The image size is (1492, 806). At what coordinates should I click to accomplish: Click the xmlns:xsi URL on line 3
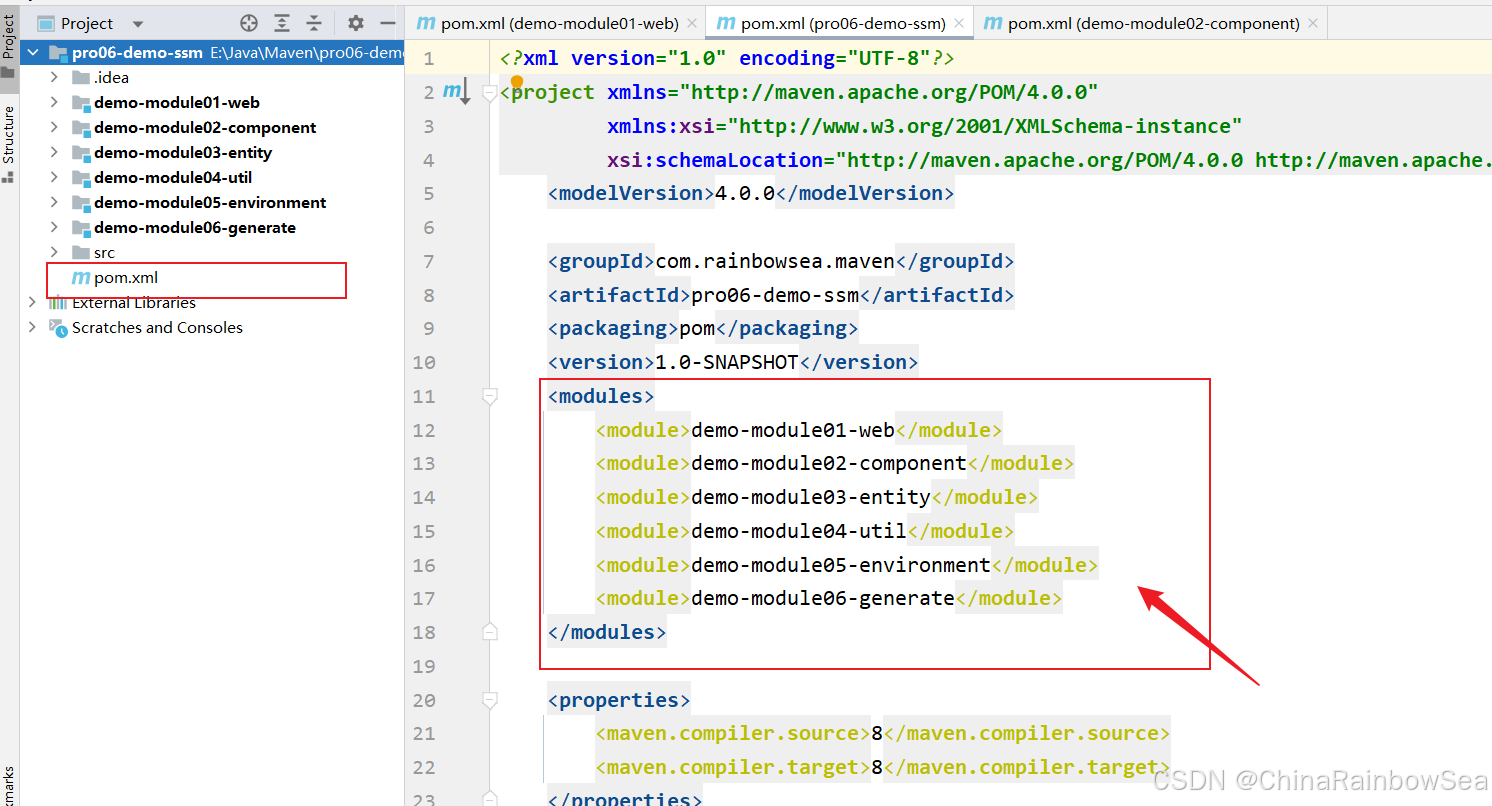point(986,126)
